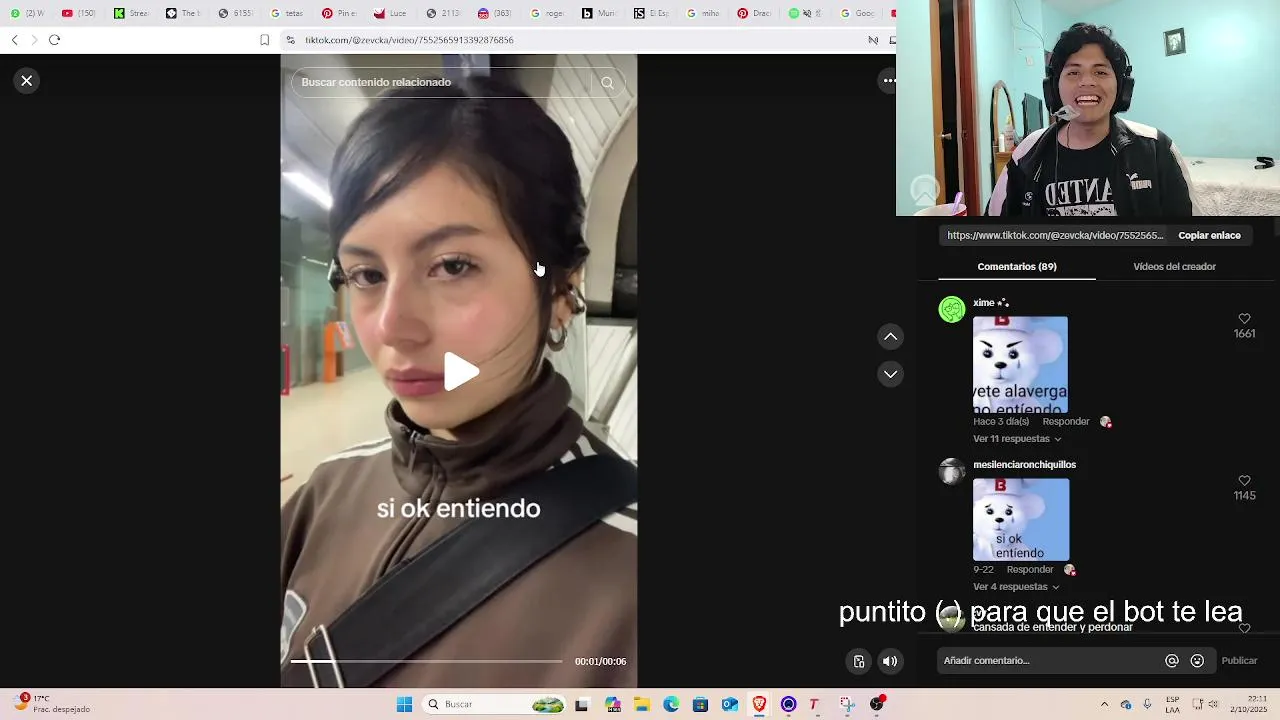This screenshot has width=1280, height=720.
Task: Reload the browser page
Action: coord(55,40)
